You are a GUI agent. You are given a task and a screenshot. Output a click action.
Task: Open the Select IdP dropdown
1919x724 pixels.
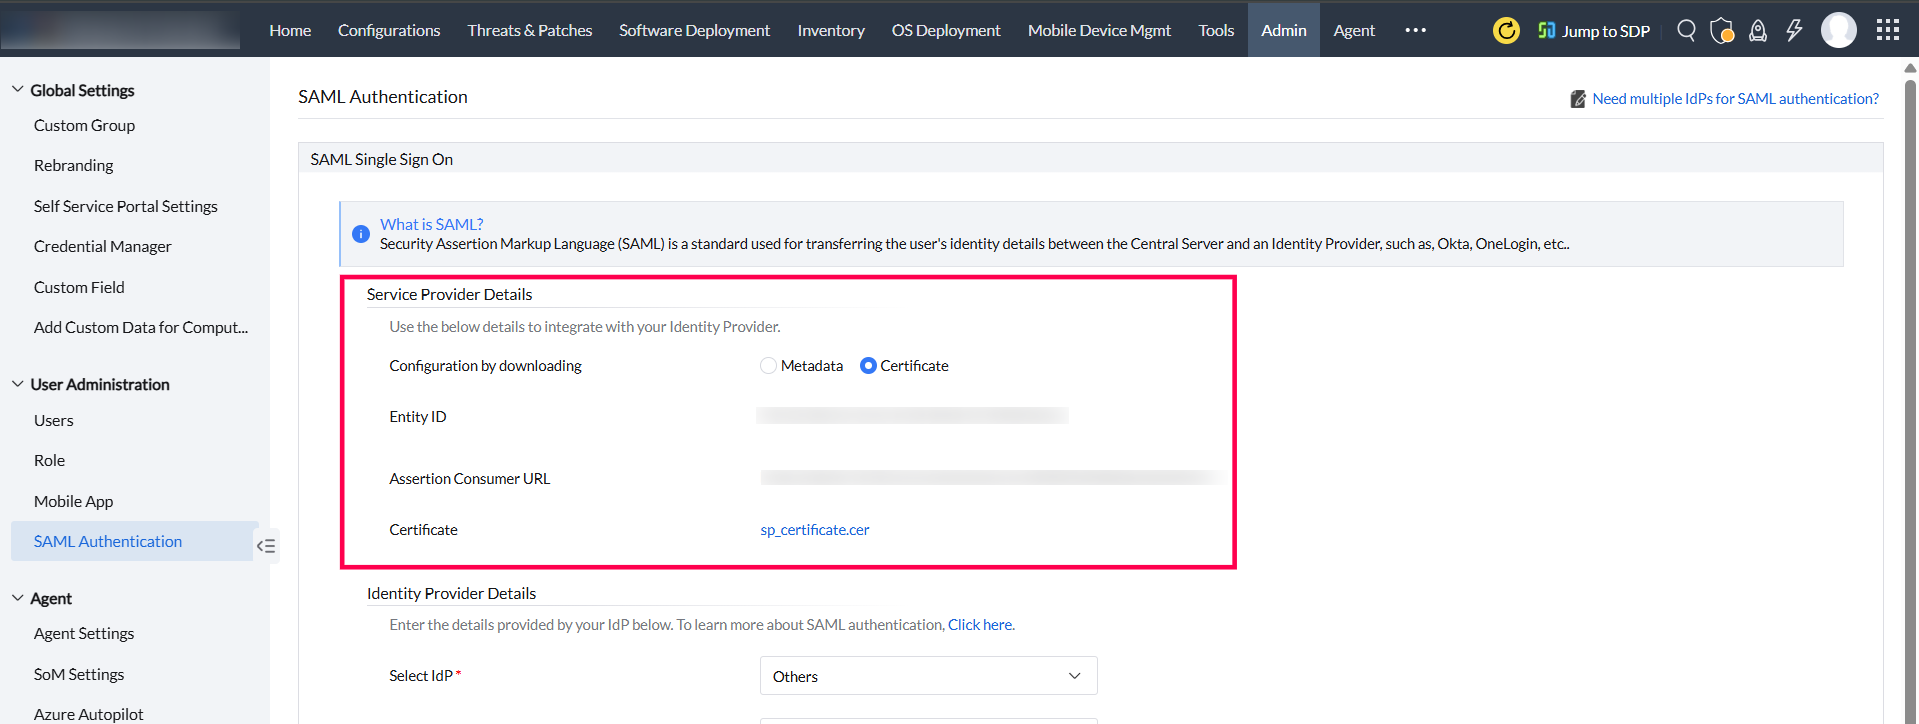click(928, 676)
